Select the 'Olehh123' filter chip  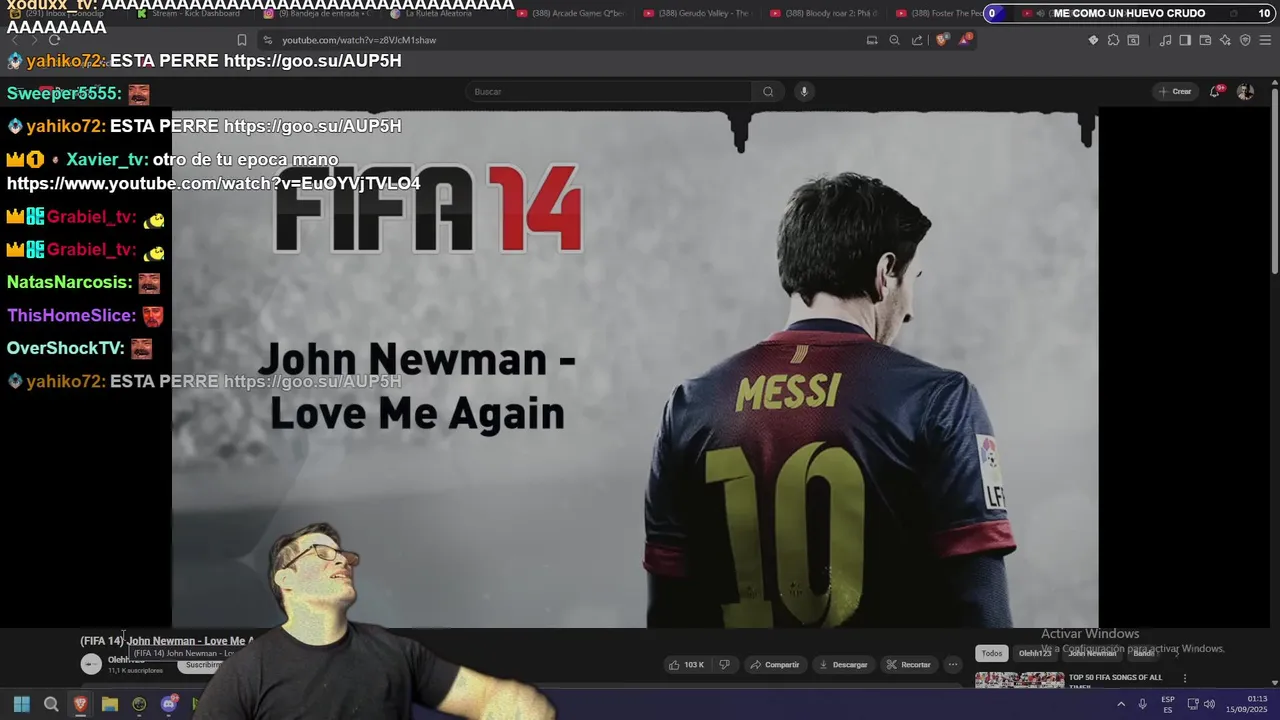pyautogui.click(x=1034, y=653)
